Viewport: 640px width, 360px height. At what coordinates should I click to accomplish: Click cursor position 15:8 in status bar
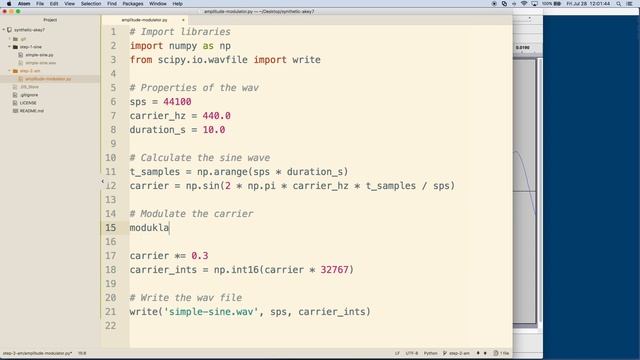(x=82, y=353)
